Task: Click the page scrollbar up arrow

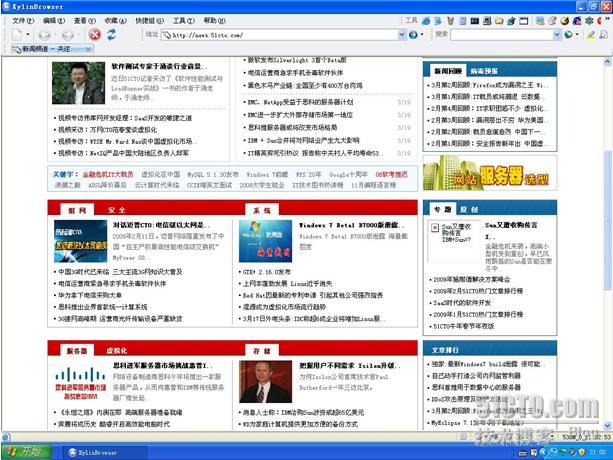Action: (607, 61)
